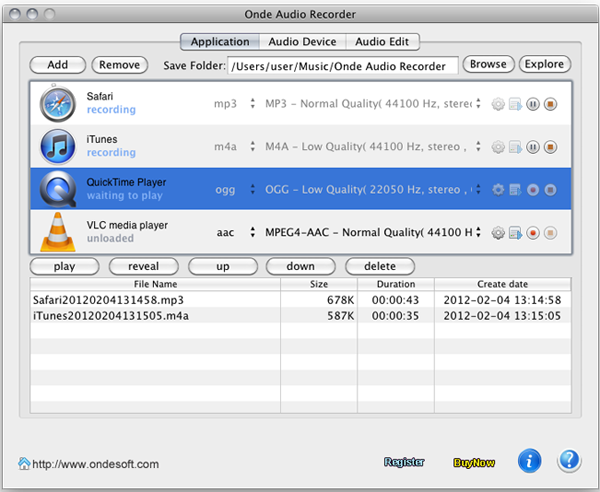Explore the save folder

click(x=545, y=64)
